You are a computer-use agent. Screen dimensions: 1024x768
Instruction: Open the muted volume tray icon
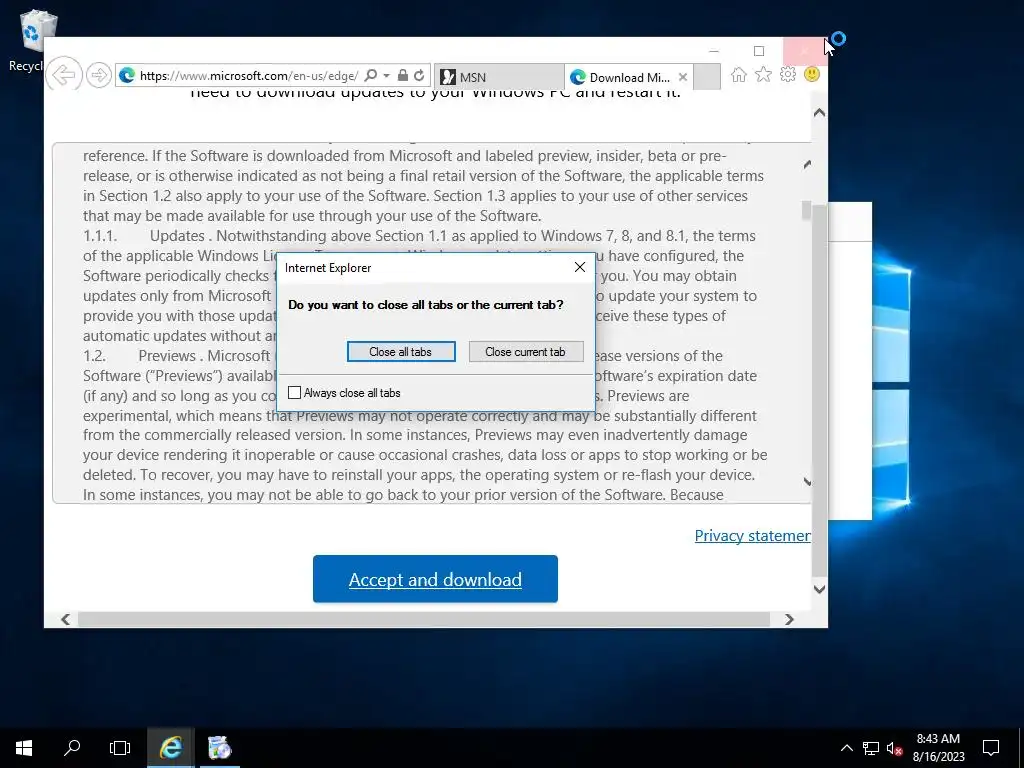pyautogui.click(x=895, y=748)
